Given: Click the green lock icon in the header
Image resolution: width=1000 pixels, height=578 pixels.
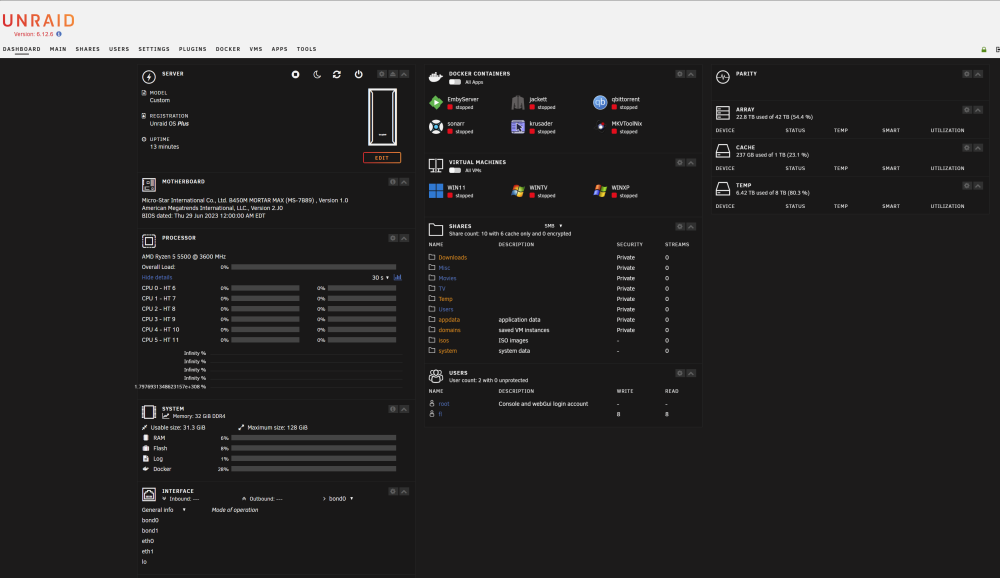Looking at the screenshot, I should (983, 50).
